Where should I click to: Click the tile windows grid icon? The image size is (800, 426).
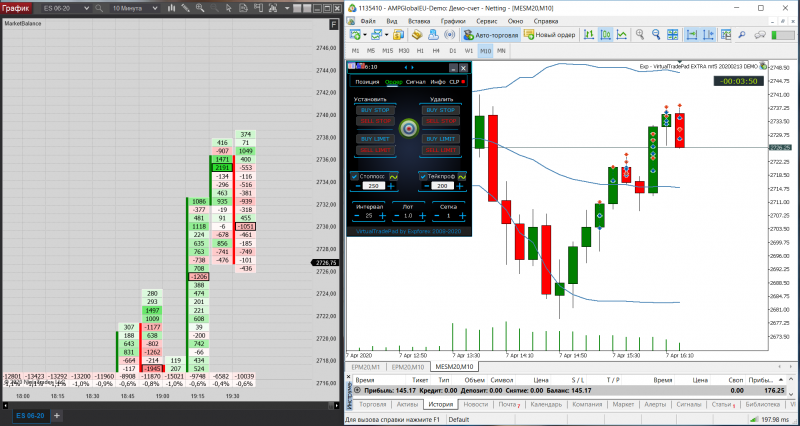click(673, 35)
